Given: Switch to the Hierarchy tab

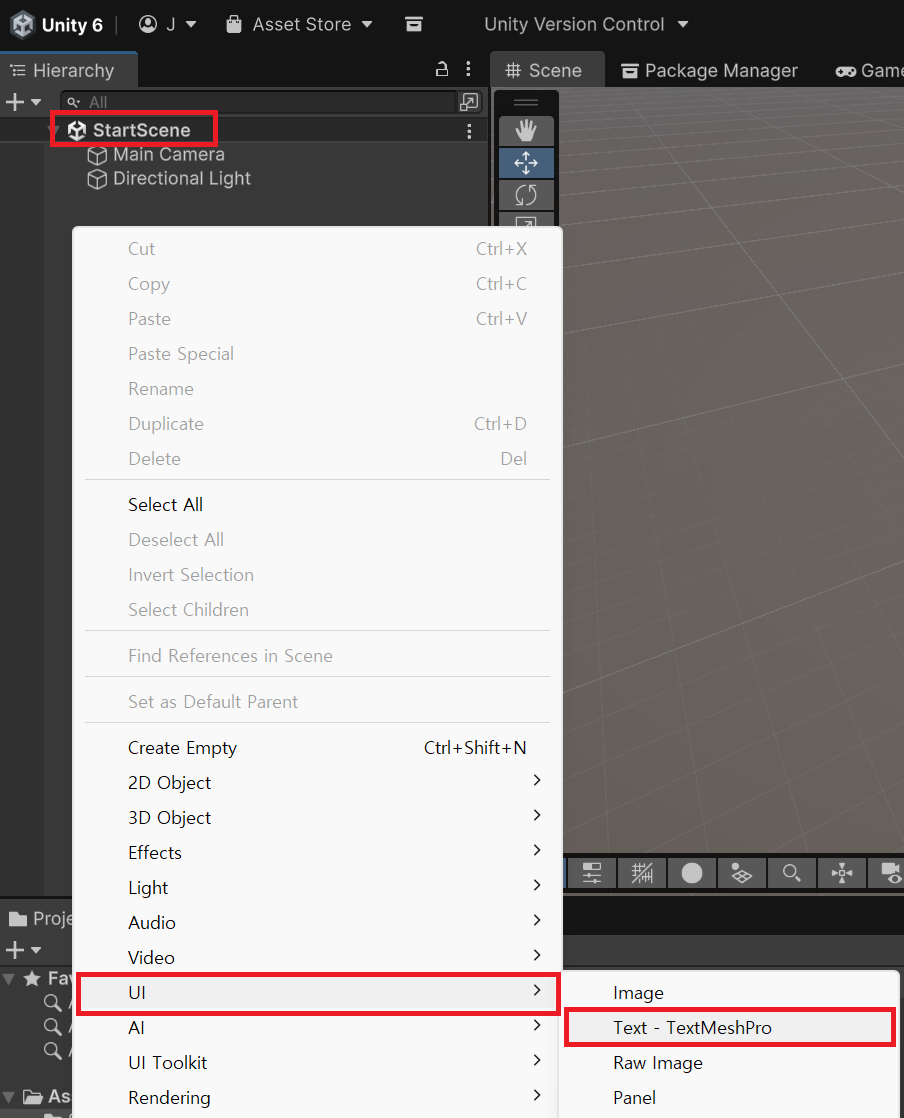Looking at the screenshot, I should pos(68,71).
